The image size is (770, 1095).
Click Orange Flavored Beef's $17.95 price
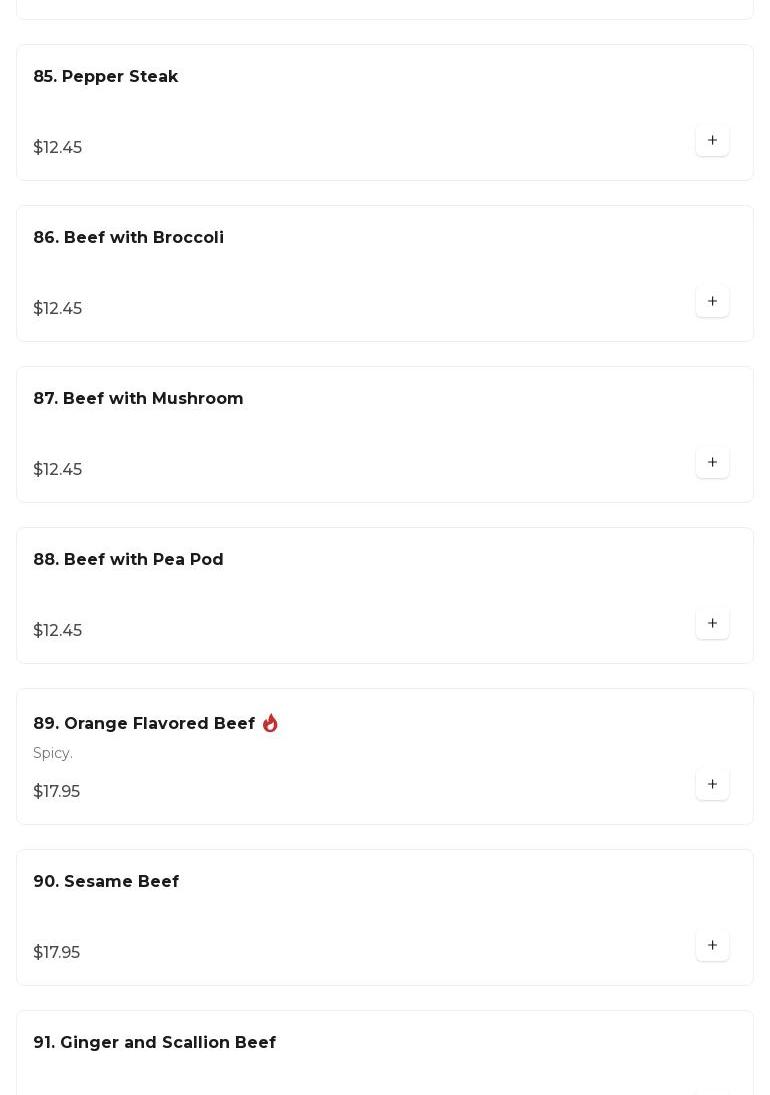point(57,792)
